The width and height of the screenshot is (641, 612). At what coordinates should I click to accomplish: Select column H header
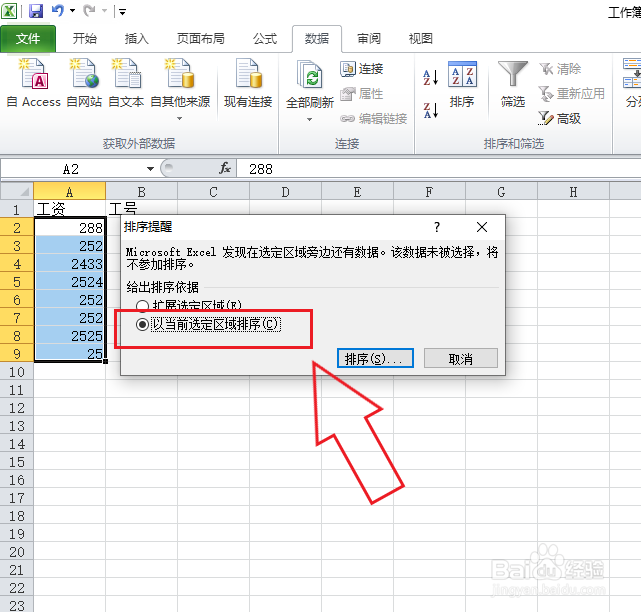click(573, 191)
